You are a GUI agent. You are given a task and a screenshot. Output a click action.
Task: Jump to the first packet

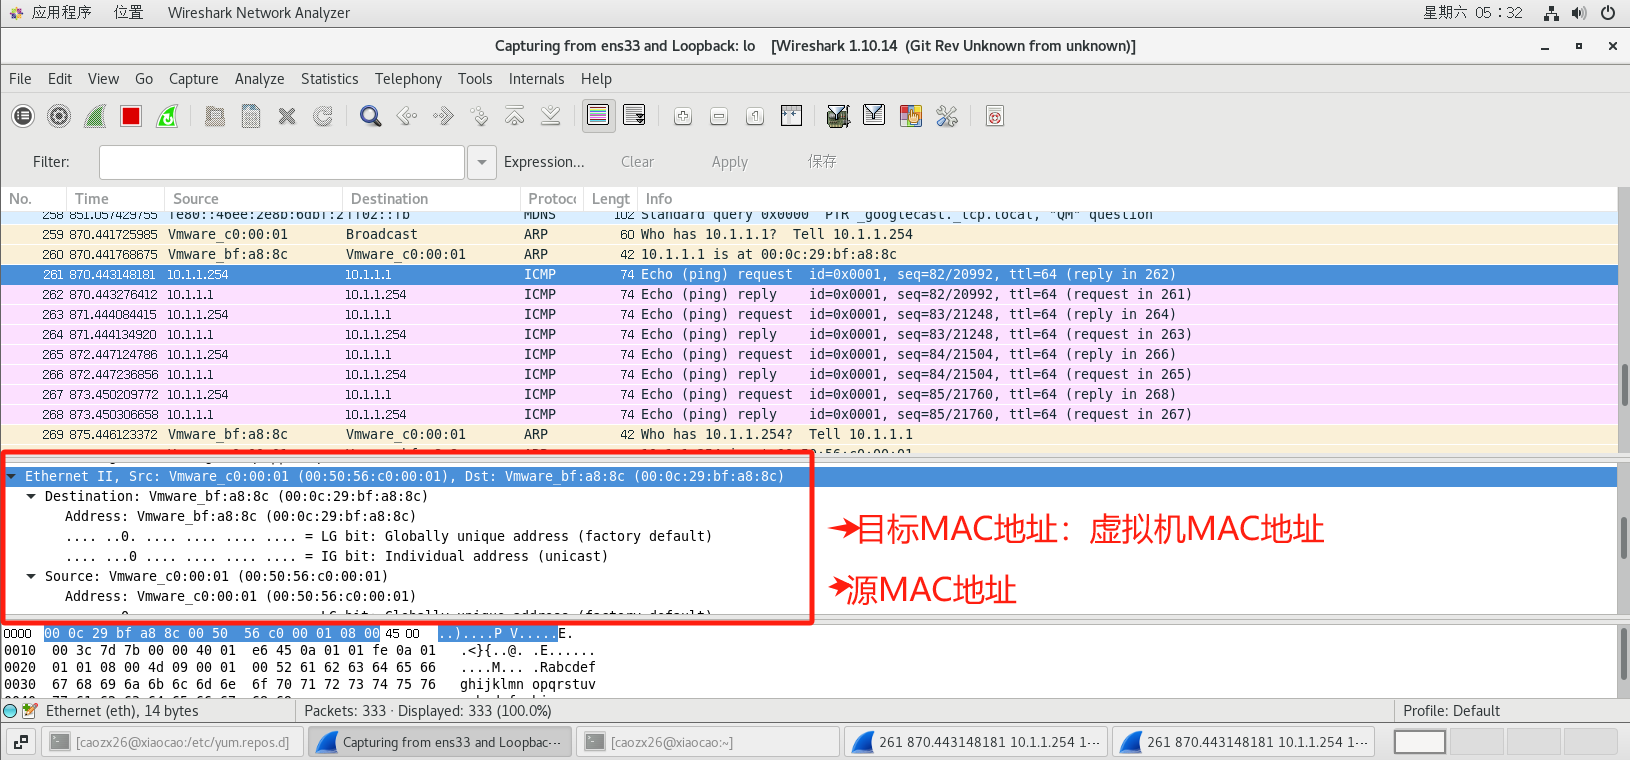pos(515,116)
